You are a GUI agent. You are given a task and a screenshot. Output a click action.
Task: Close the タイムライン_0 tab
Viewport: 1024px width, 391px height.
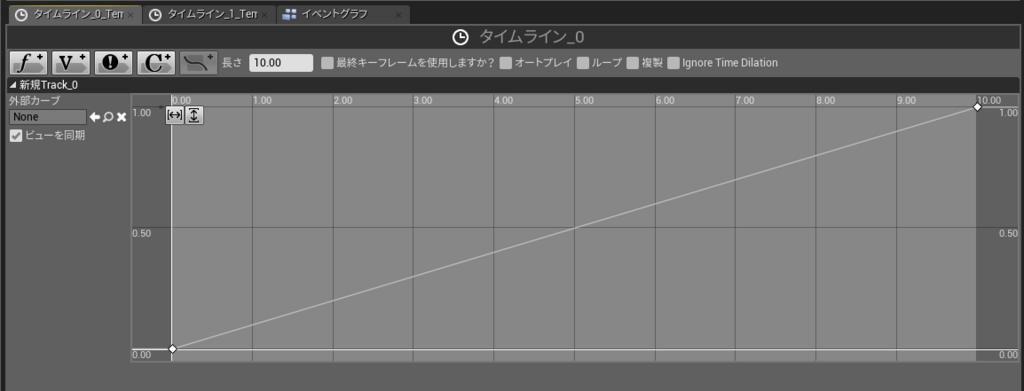[131, 15]
